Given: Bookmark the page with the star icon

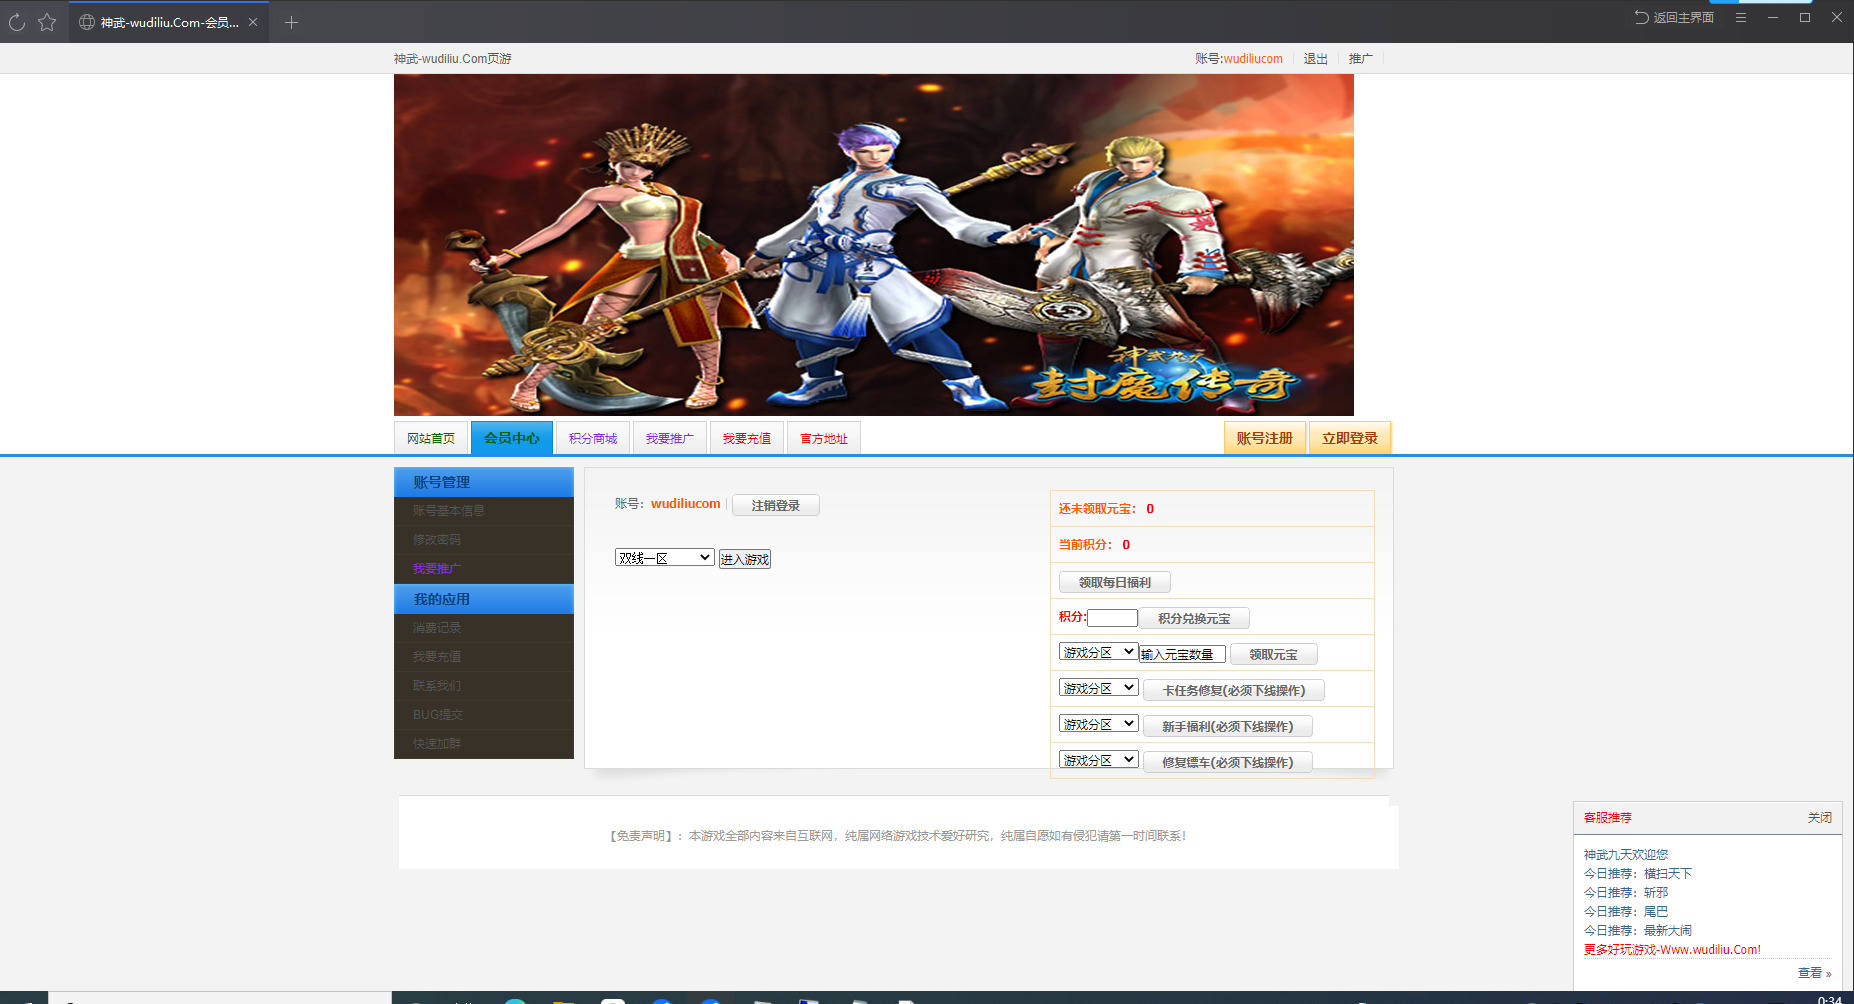Looking at the screenshot, I should [x=47, y=22].
